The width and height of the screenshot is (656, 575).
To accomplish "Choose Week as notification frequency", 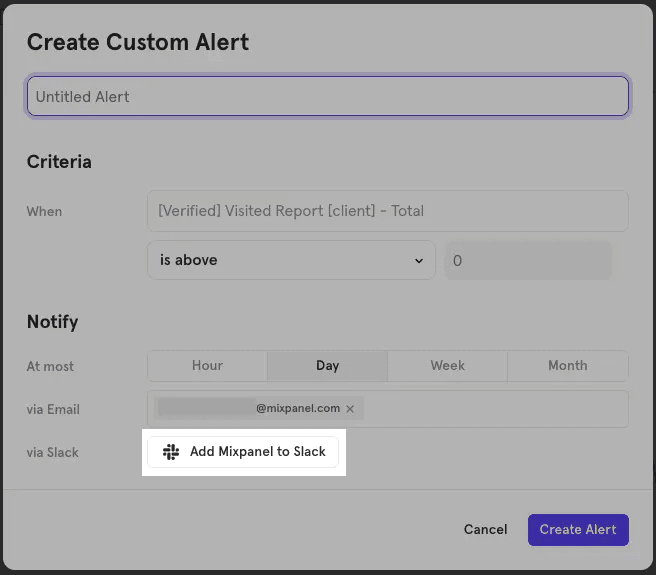I will coord(447,366).
